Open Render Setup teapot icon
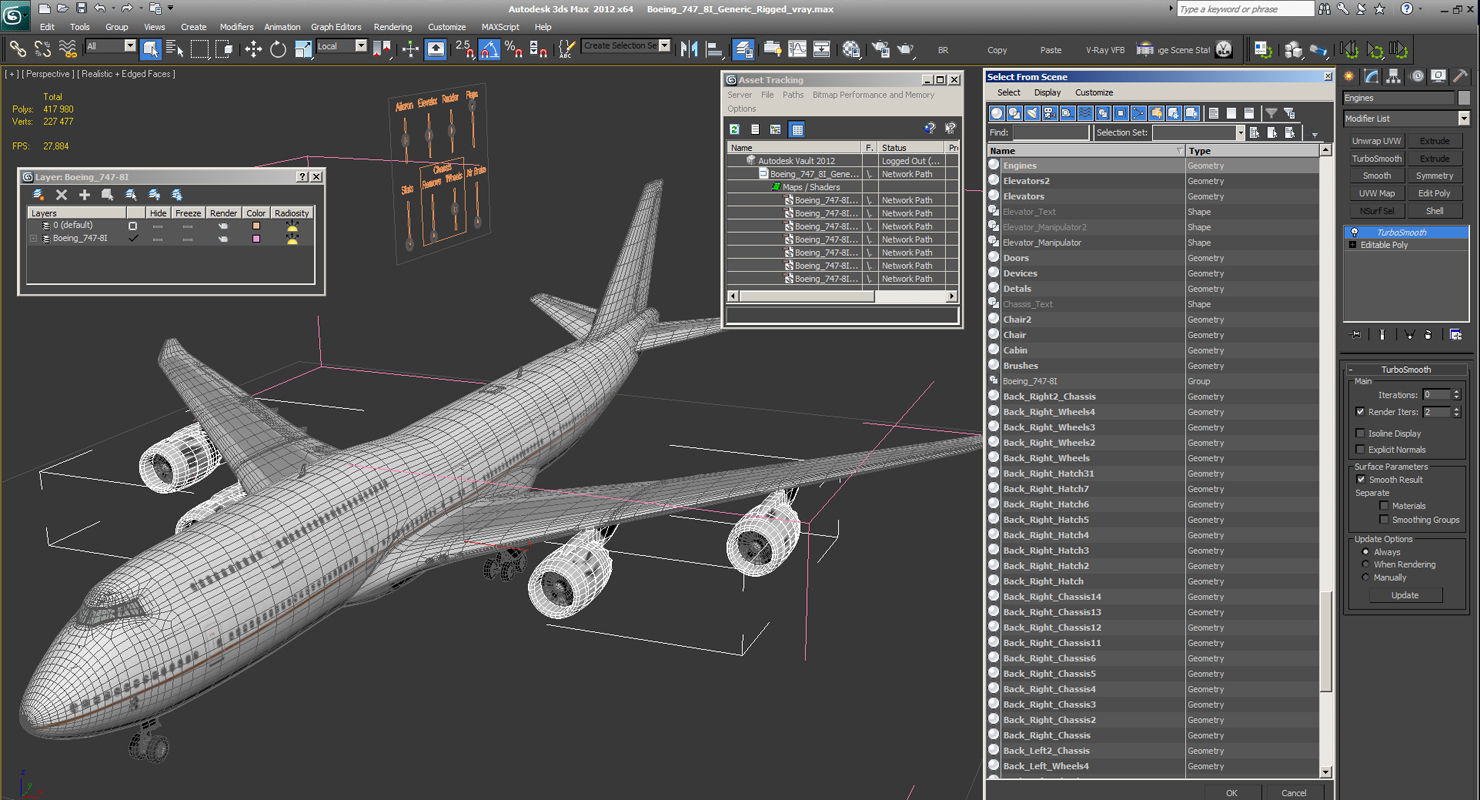 click(880, 48)
